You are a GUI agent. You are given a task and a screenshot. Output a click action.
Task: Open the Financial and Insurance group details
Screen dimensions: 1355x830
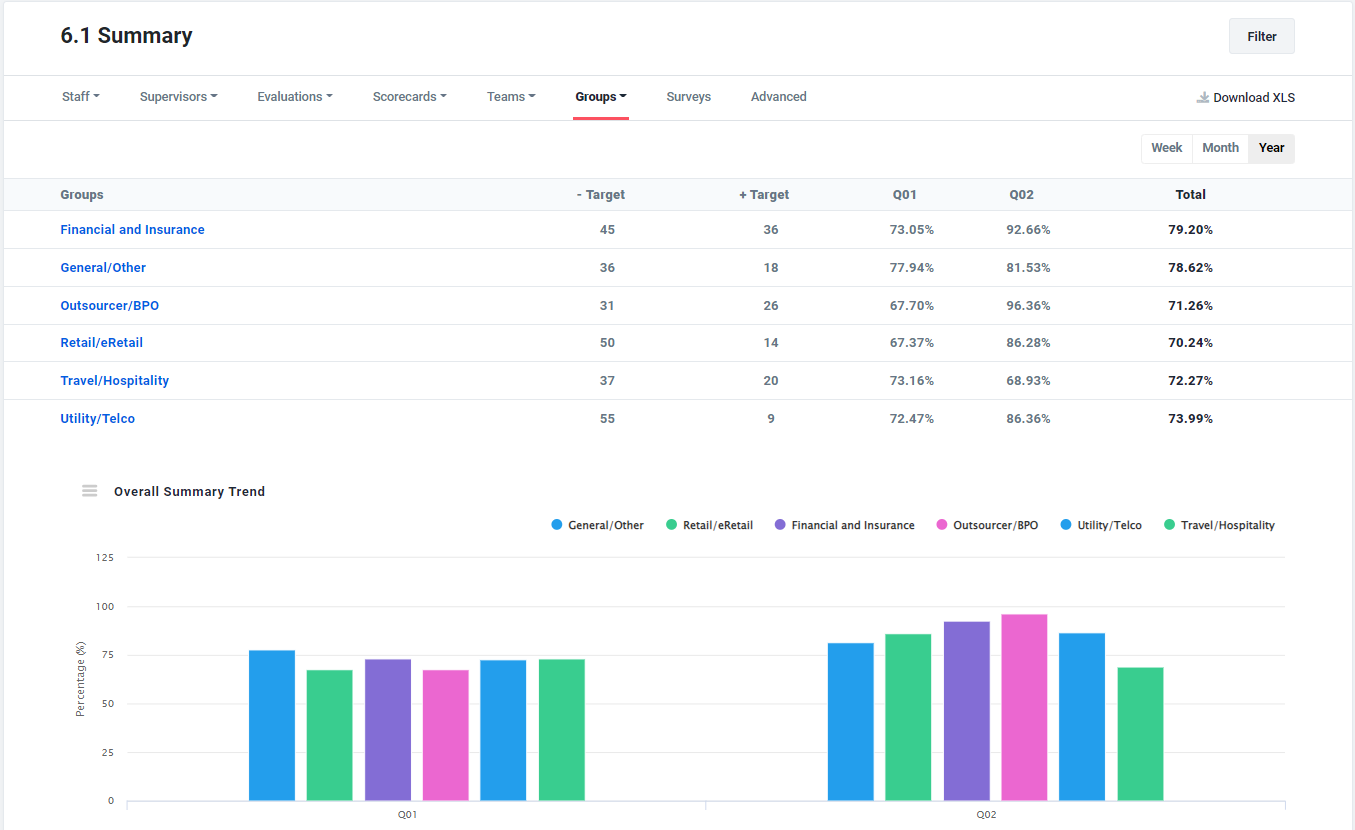pos(132,229)
